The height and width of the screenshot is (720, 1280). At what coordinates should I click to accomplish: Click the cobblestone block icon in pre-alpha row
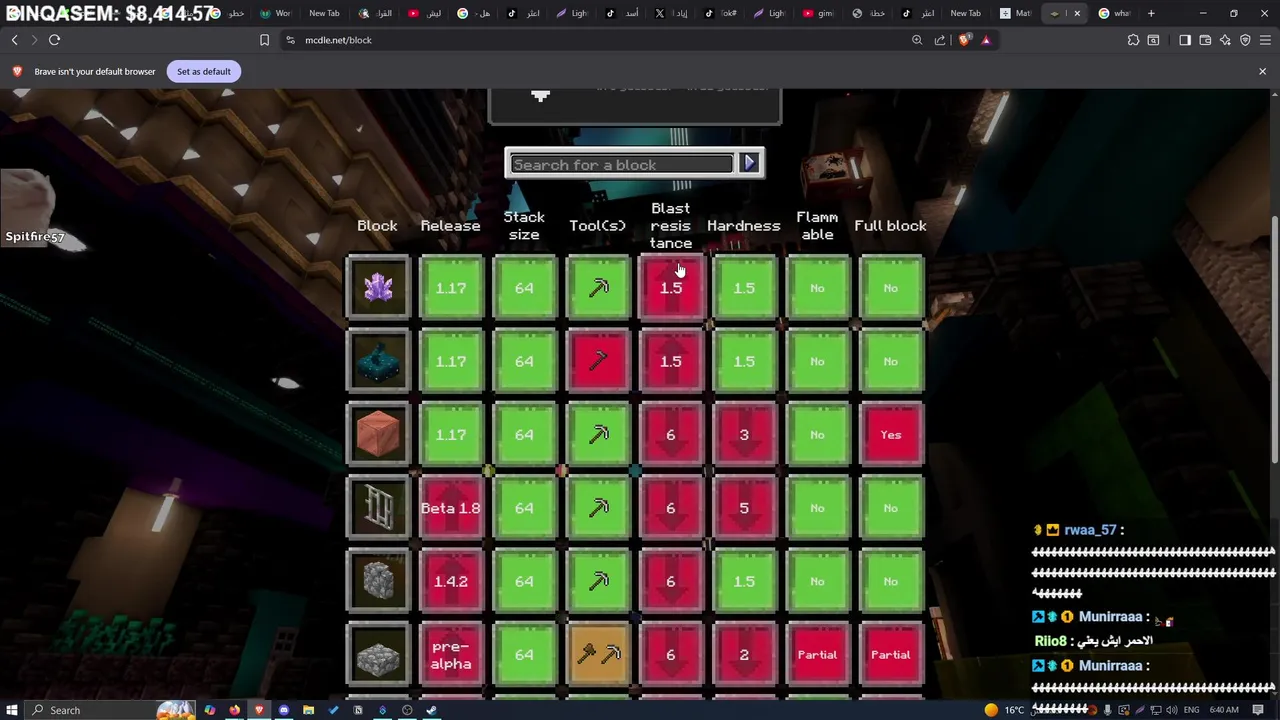click(x=378, y=655)
